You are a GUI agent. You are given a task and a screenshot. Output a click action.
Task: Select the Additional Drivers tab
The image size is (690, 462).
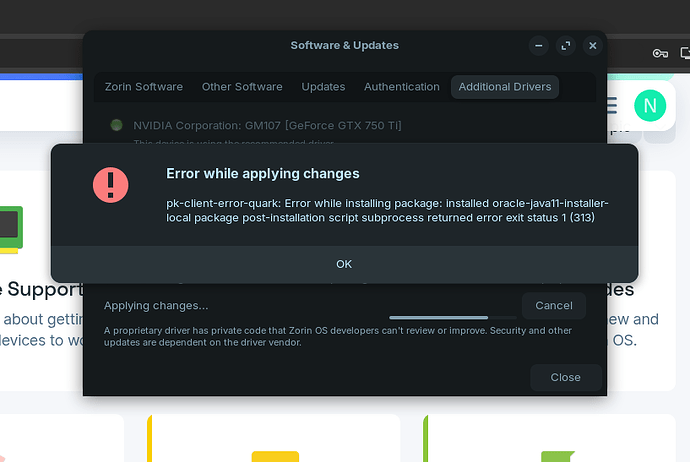pos(504,87)
